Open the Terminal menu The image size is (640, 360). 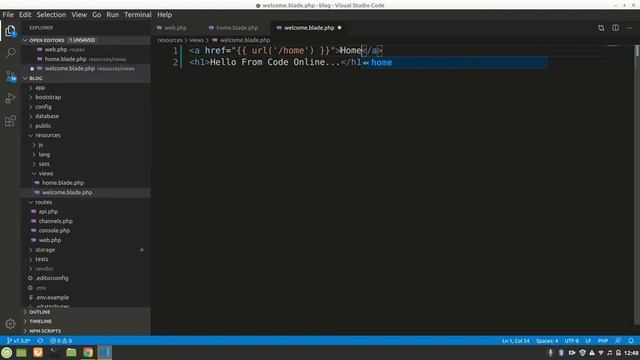click(x=138, y=15)
